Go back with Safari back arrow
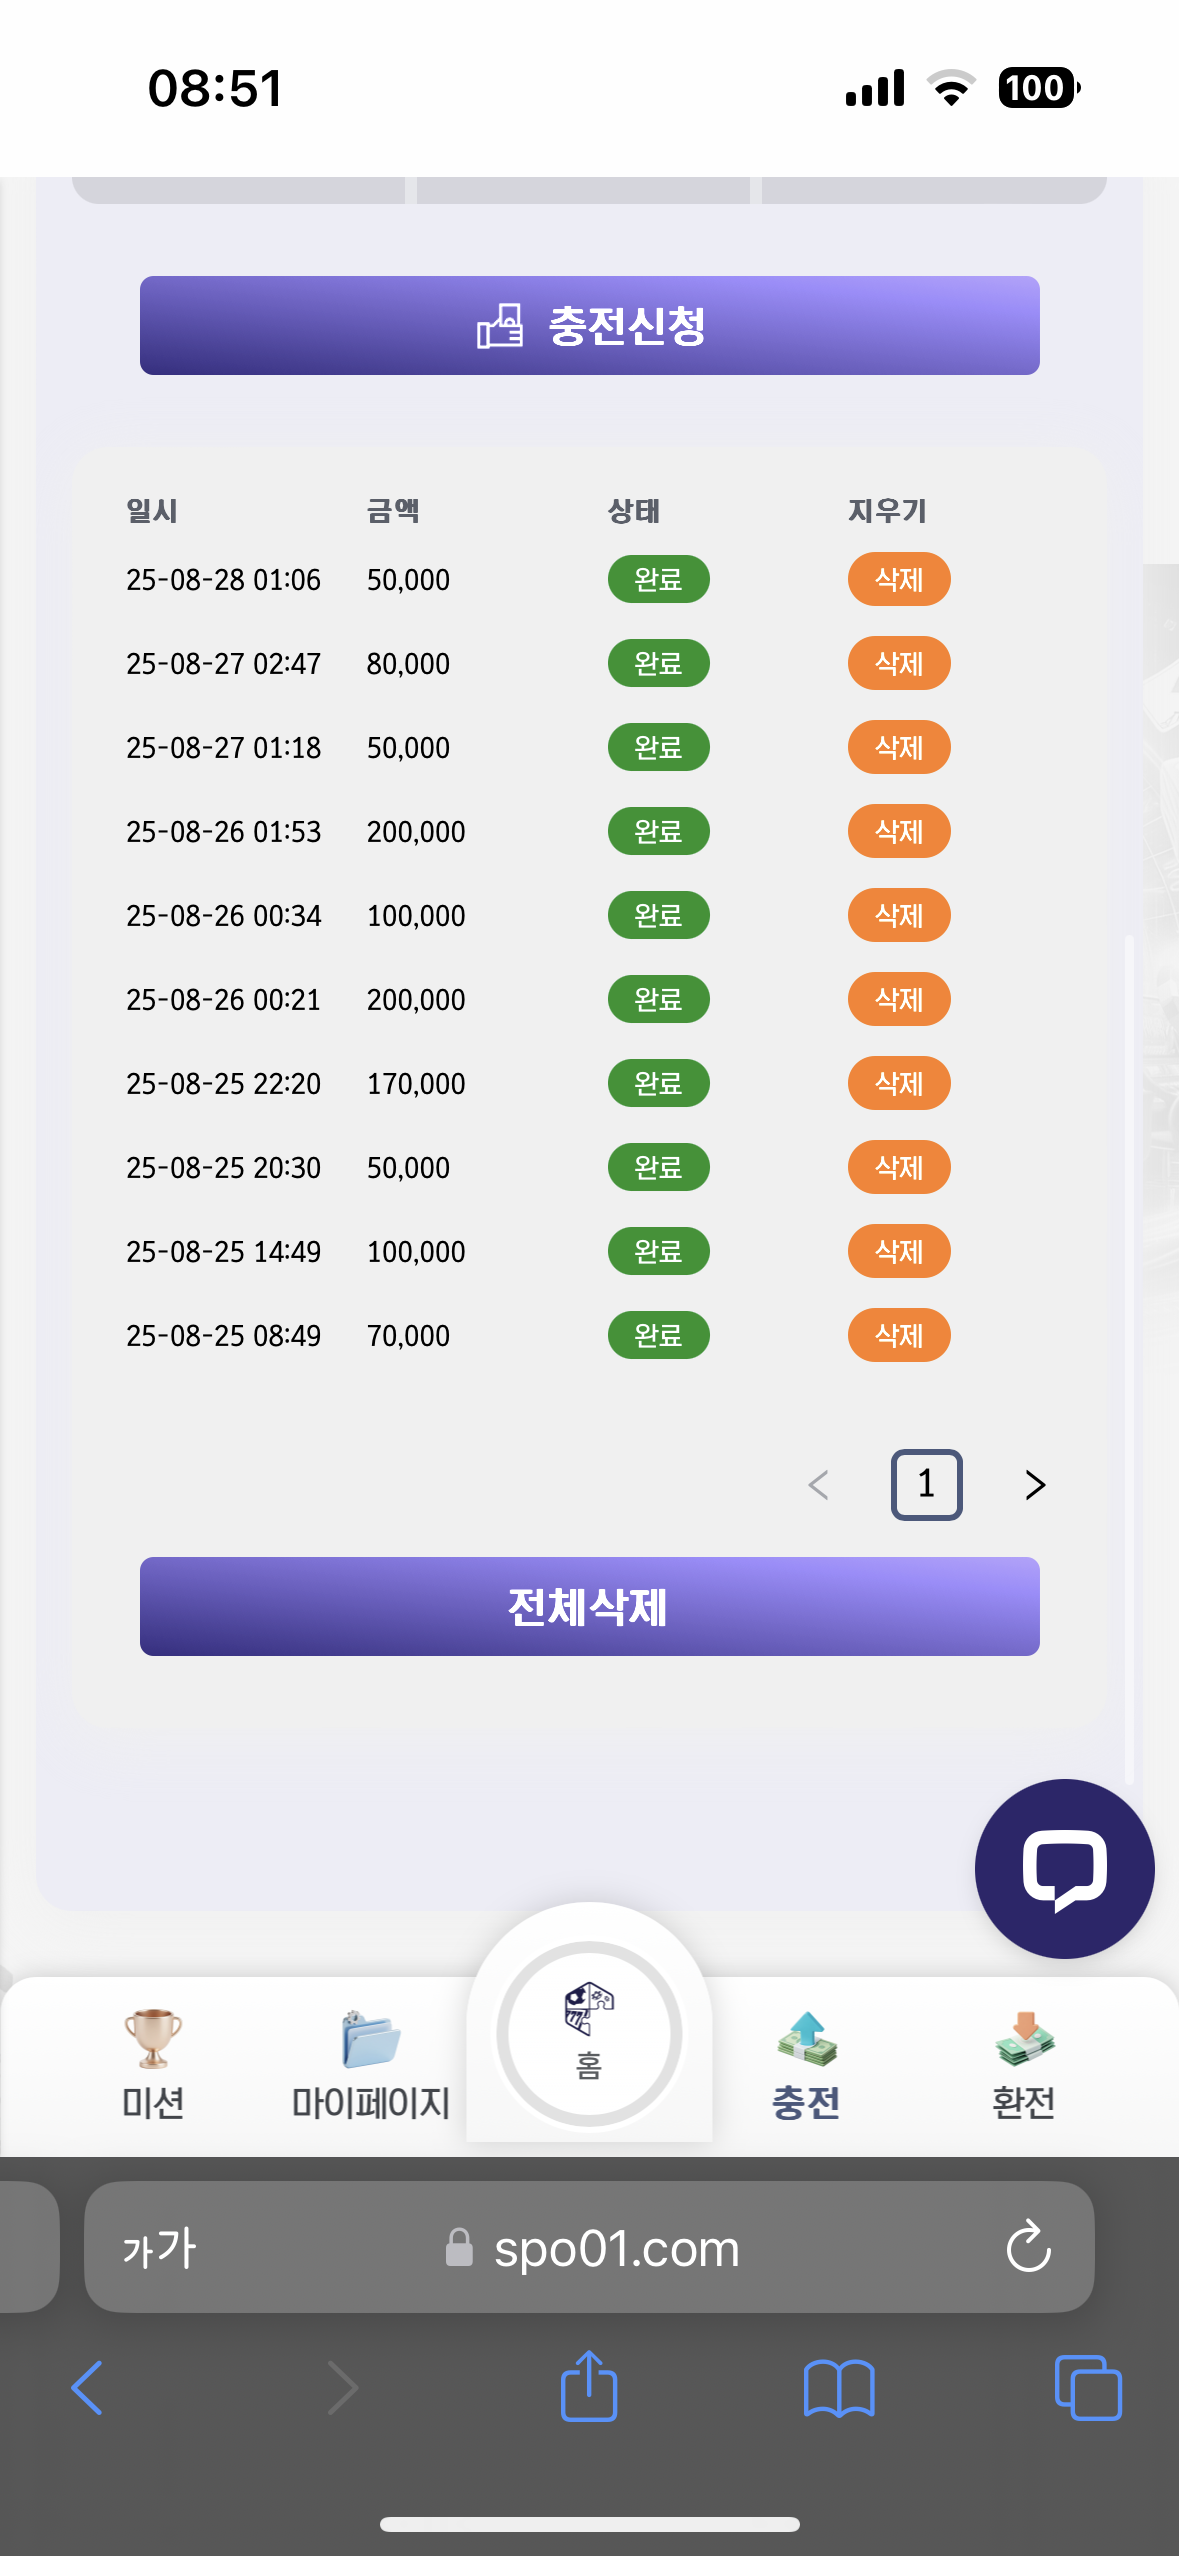 tap(88, 2388)
